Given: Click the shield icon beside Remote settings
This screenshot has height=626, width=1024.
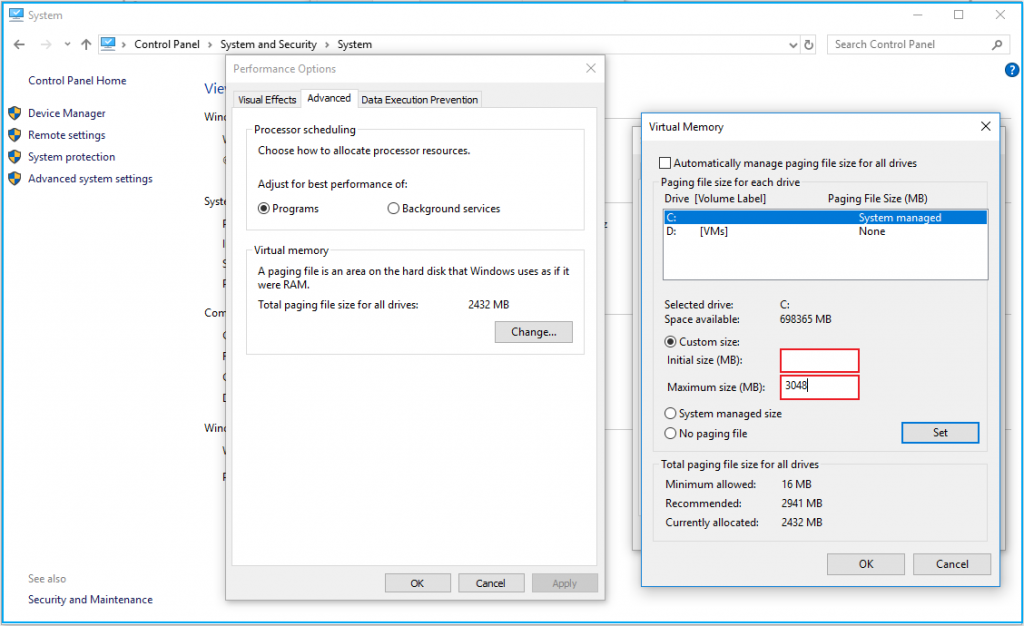Looking at the screenshot, I should (x=14, y=135).
